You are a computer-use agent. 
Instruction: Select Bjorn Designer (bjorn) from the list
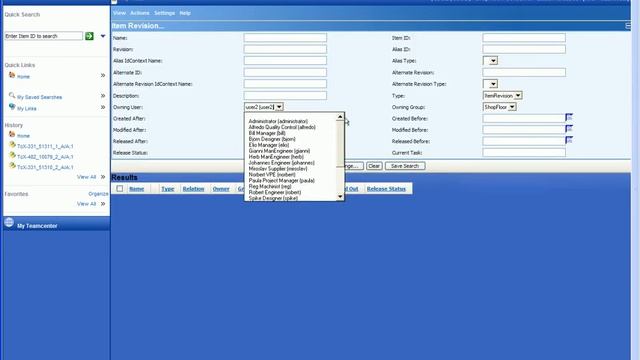pos(272,139)
